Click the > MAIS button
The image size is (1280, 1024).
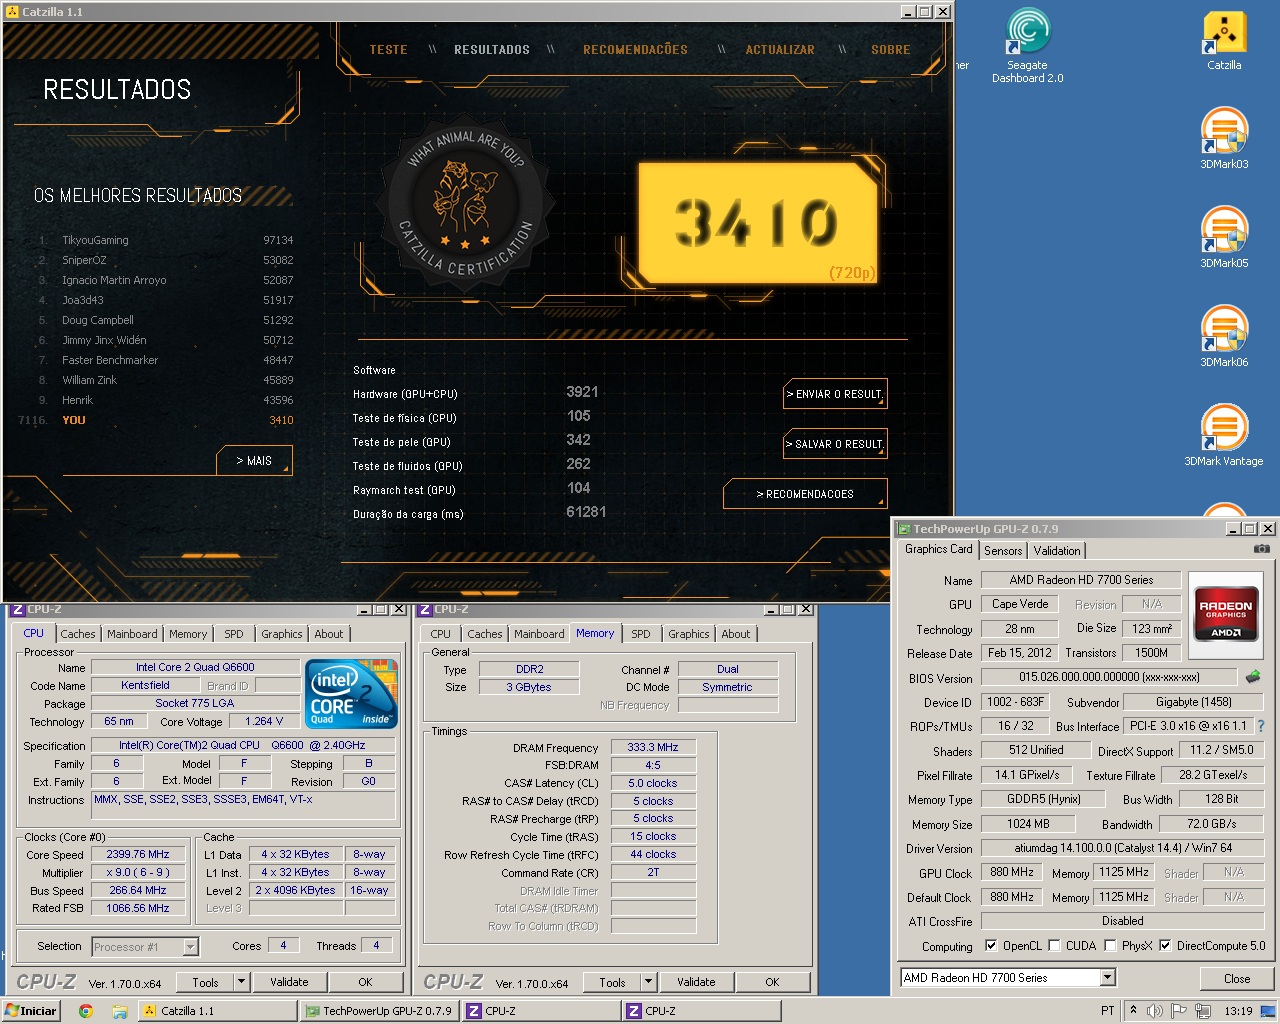click(255, 460)
